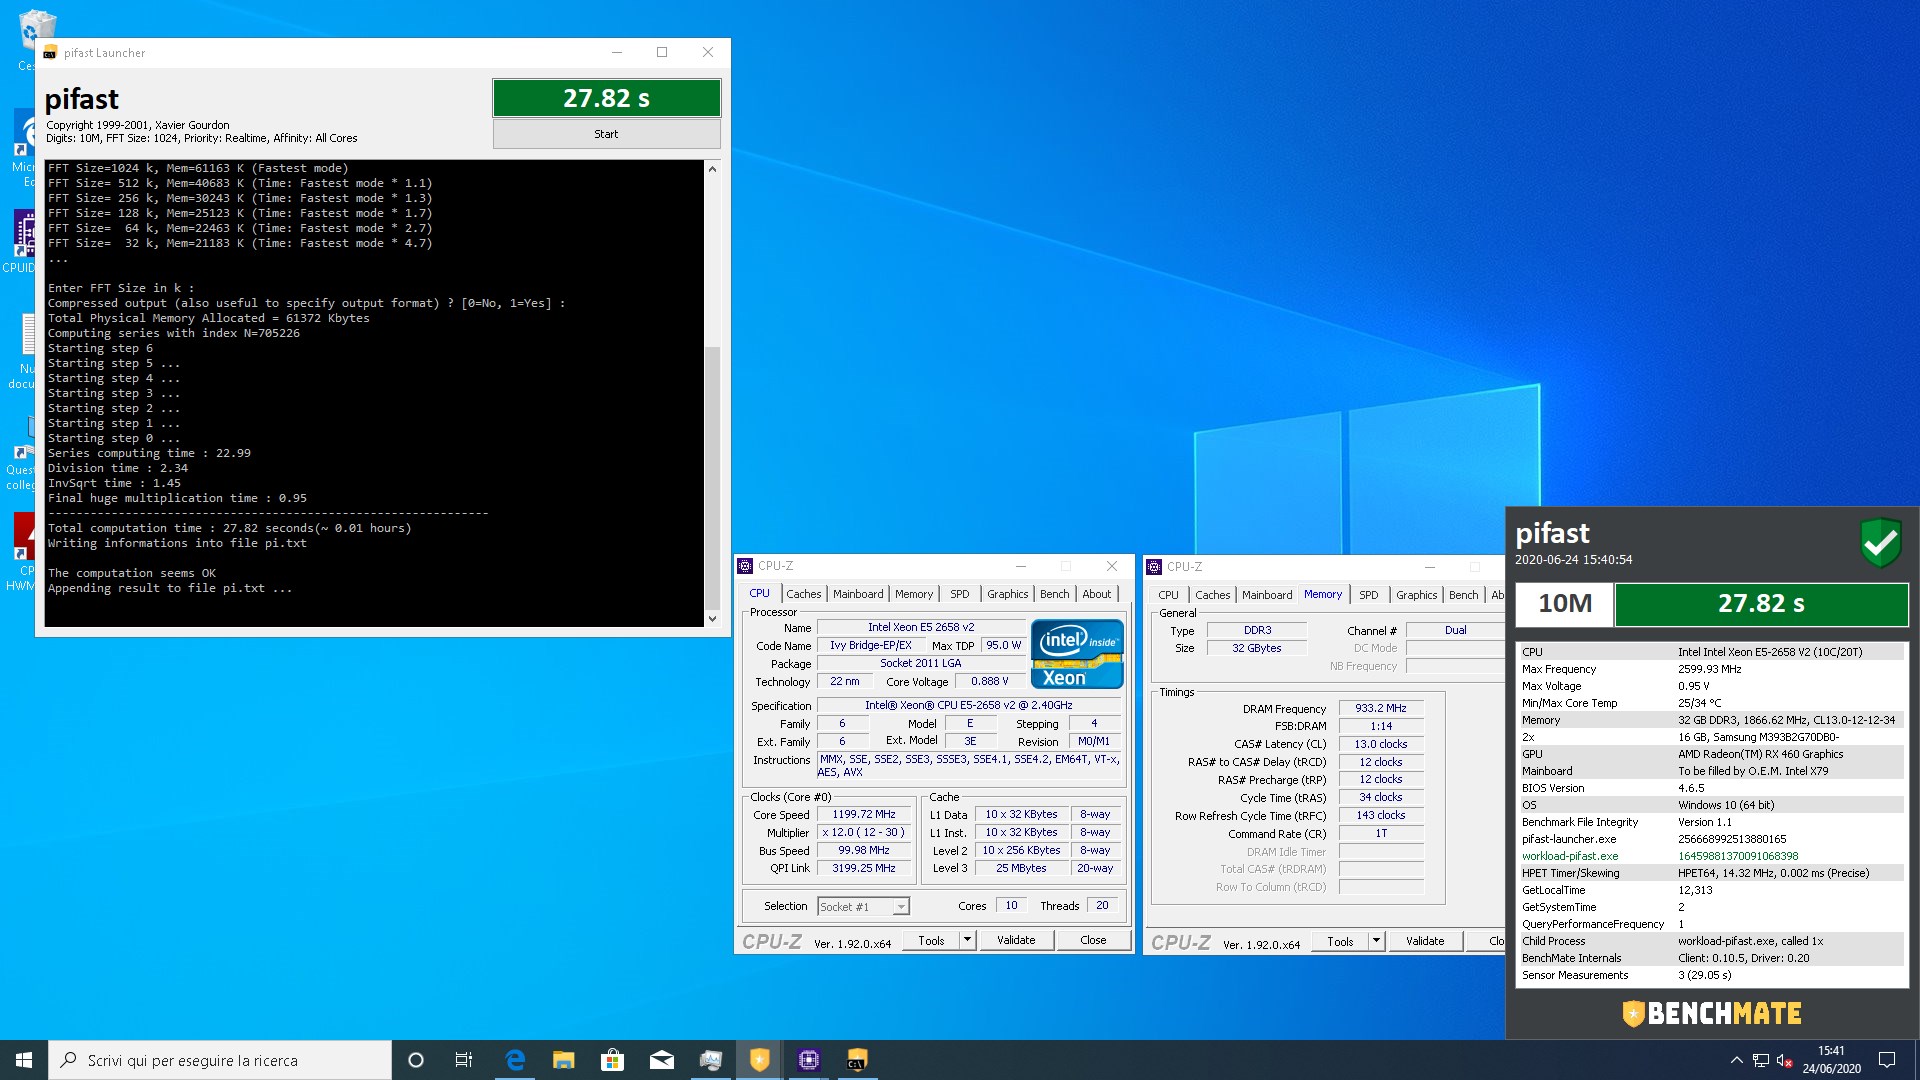Open SPD tab in right CPU-Z window
The width and height of the screenshot is (1920, 1080).
point(1368,595)
